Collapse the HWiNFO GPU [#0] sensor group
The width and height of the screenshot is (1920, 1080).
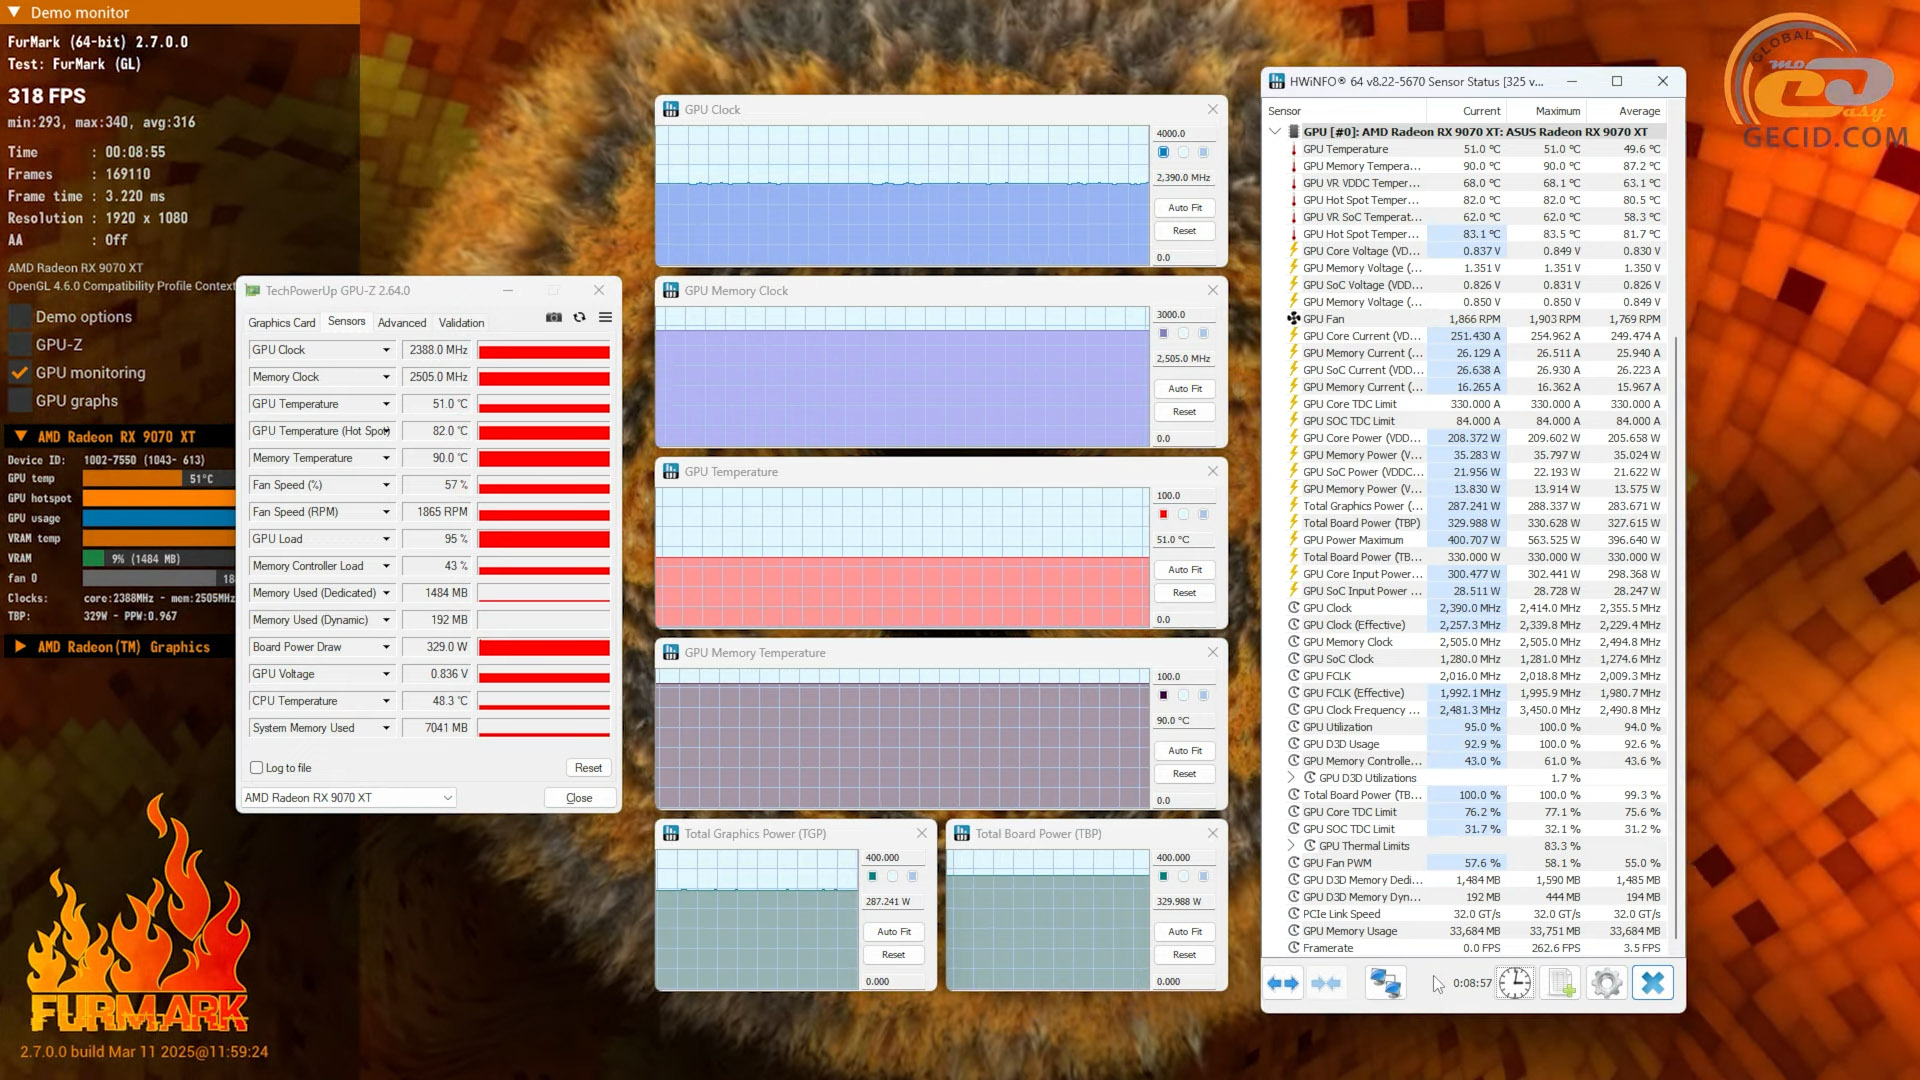point(1275,131)
